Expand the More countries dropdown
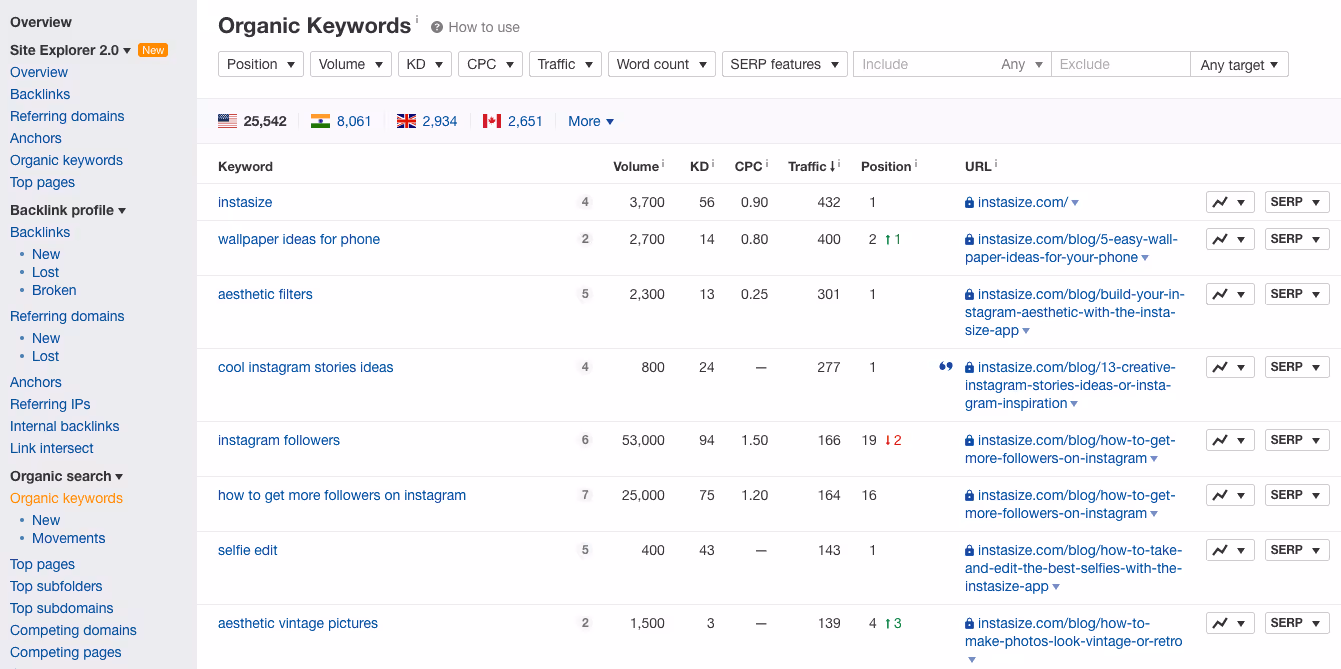This screenshot has height=669, width=1341. (x=591, y=121)
